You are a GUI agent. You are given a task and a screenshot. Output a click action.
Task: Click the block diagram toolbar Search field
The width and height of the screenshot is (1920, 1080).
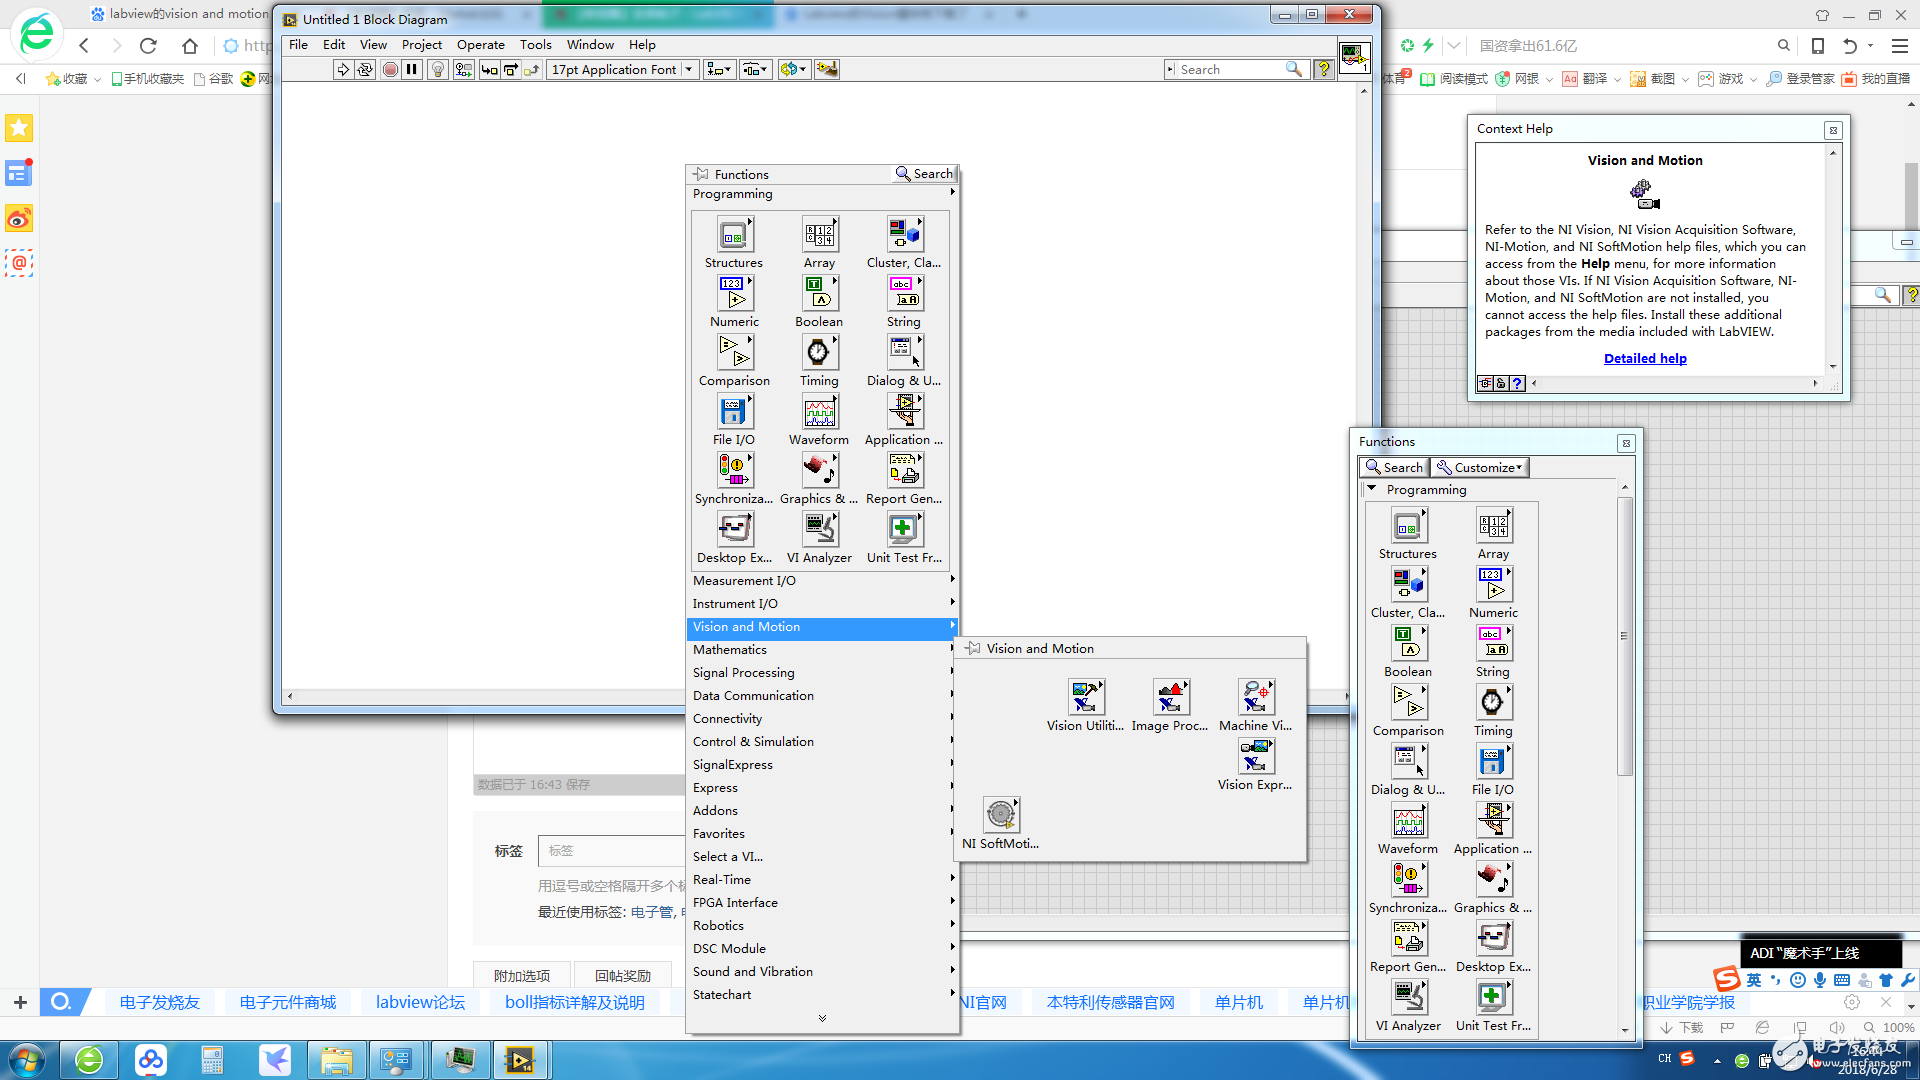click(1236, 69)
